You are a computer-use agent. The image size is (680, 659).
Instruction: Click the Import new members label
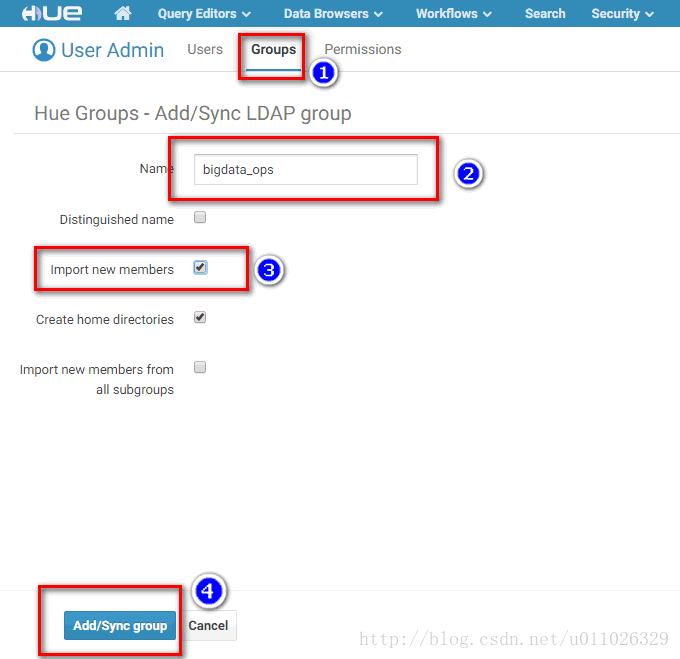click(x=112, y=270)
